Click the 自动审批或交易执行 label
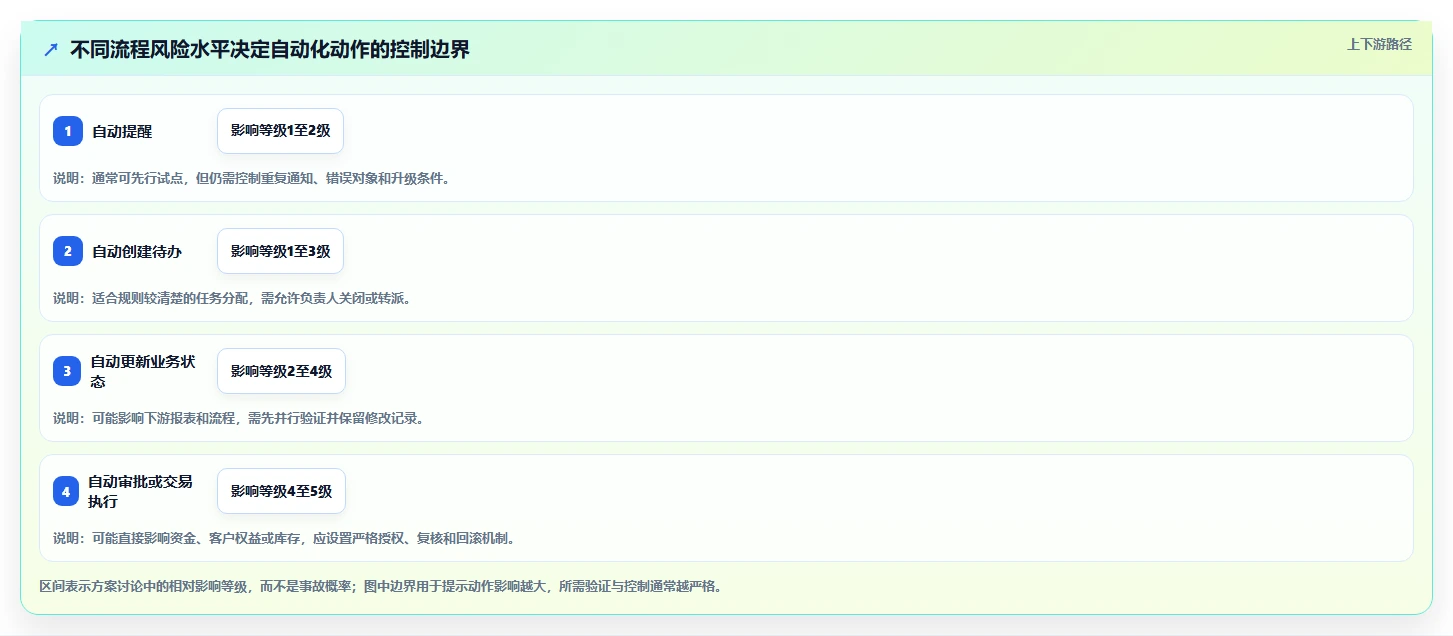 (x=140, y=491)
